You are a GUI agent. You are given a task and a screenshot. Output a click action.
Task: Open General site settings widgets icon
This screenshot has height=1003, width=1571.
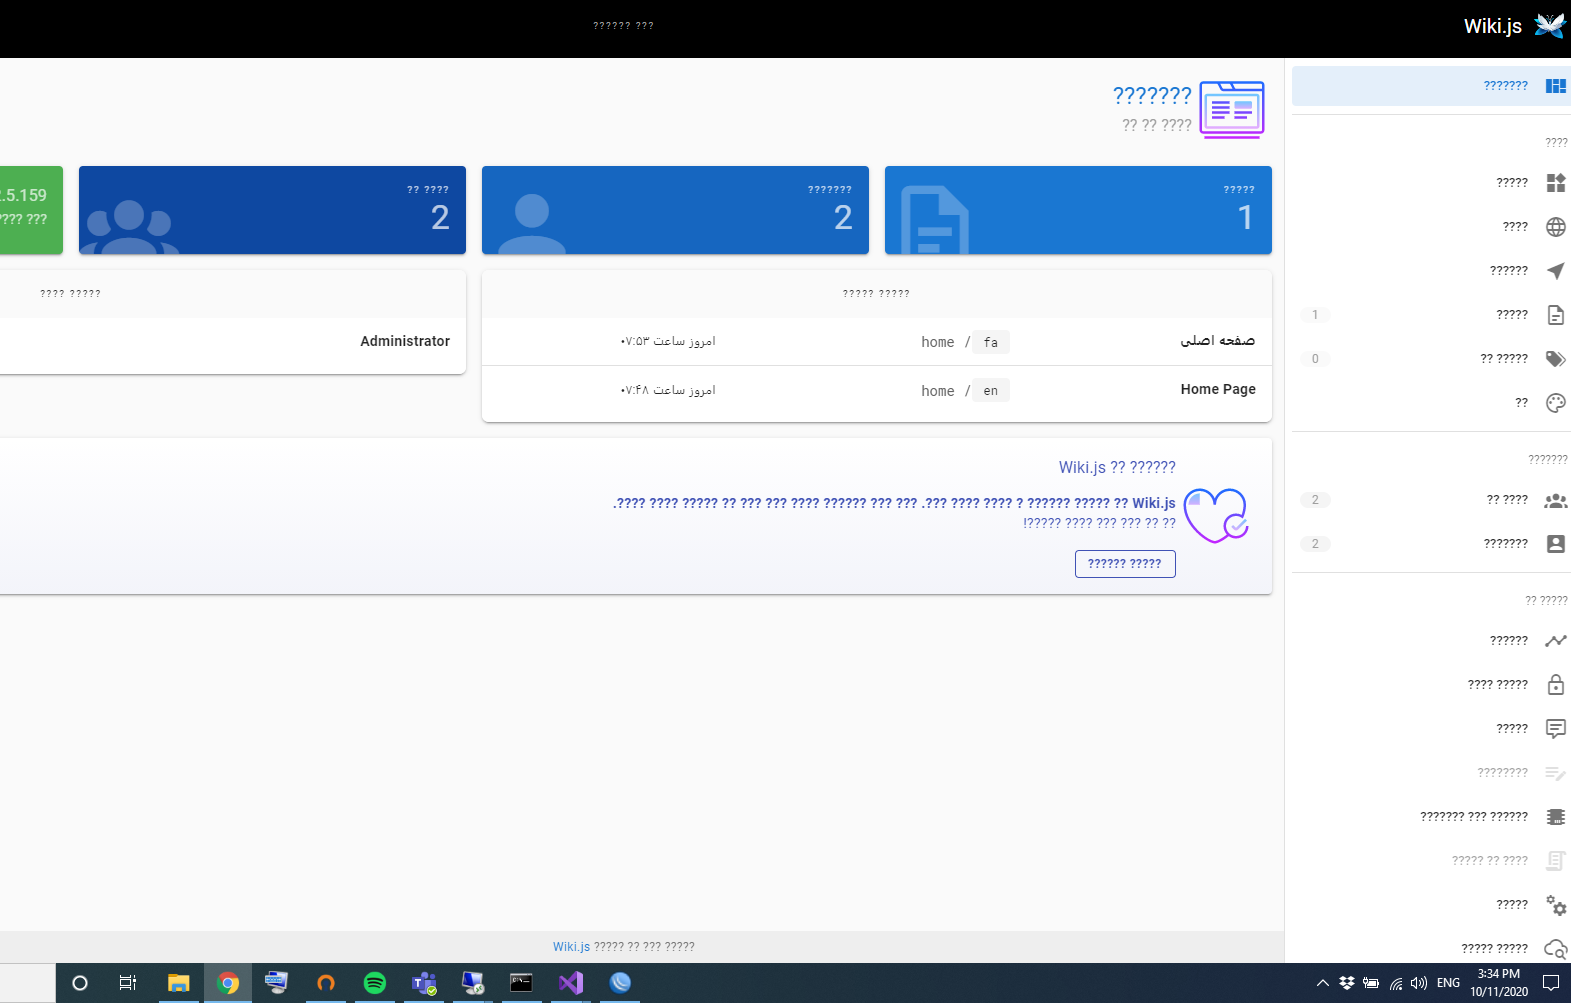(1556, 183)
